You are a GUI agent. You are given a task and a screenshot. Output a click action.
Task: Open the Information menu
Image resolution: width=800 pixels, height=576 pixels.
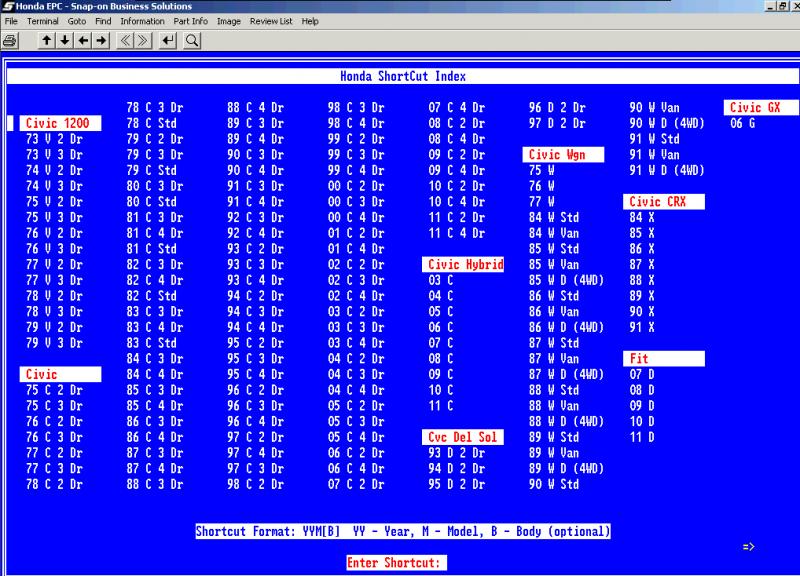[x=142, y=21]
